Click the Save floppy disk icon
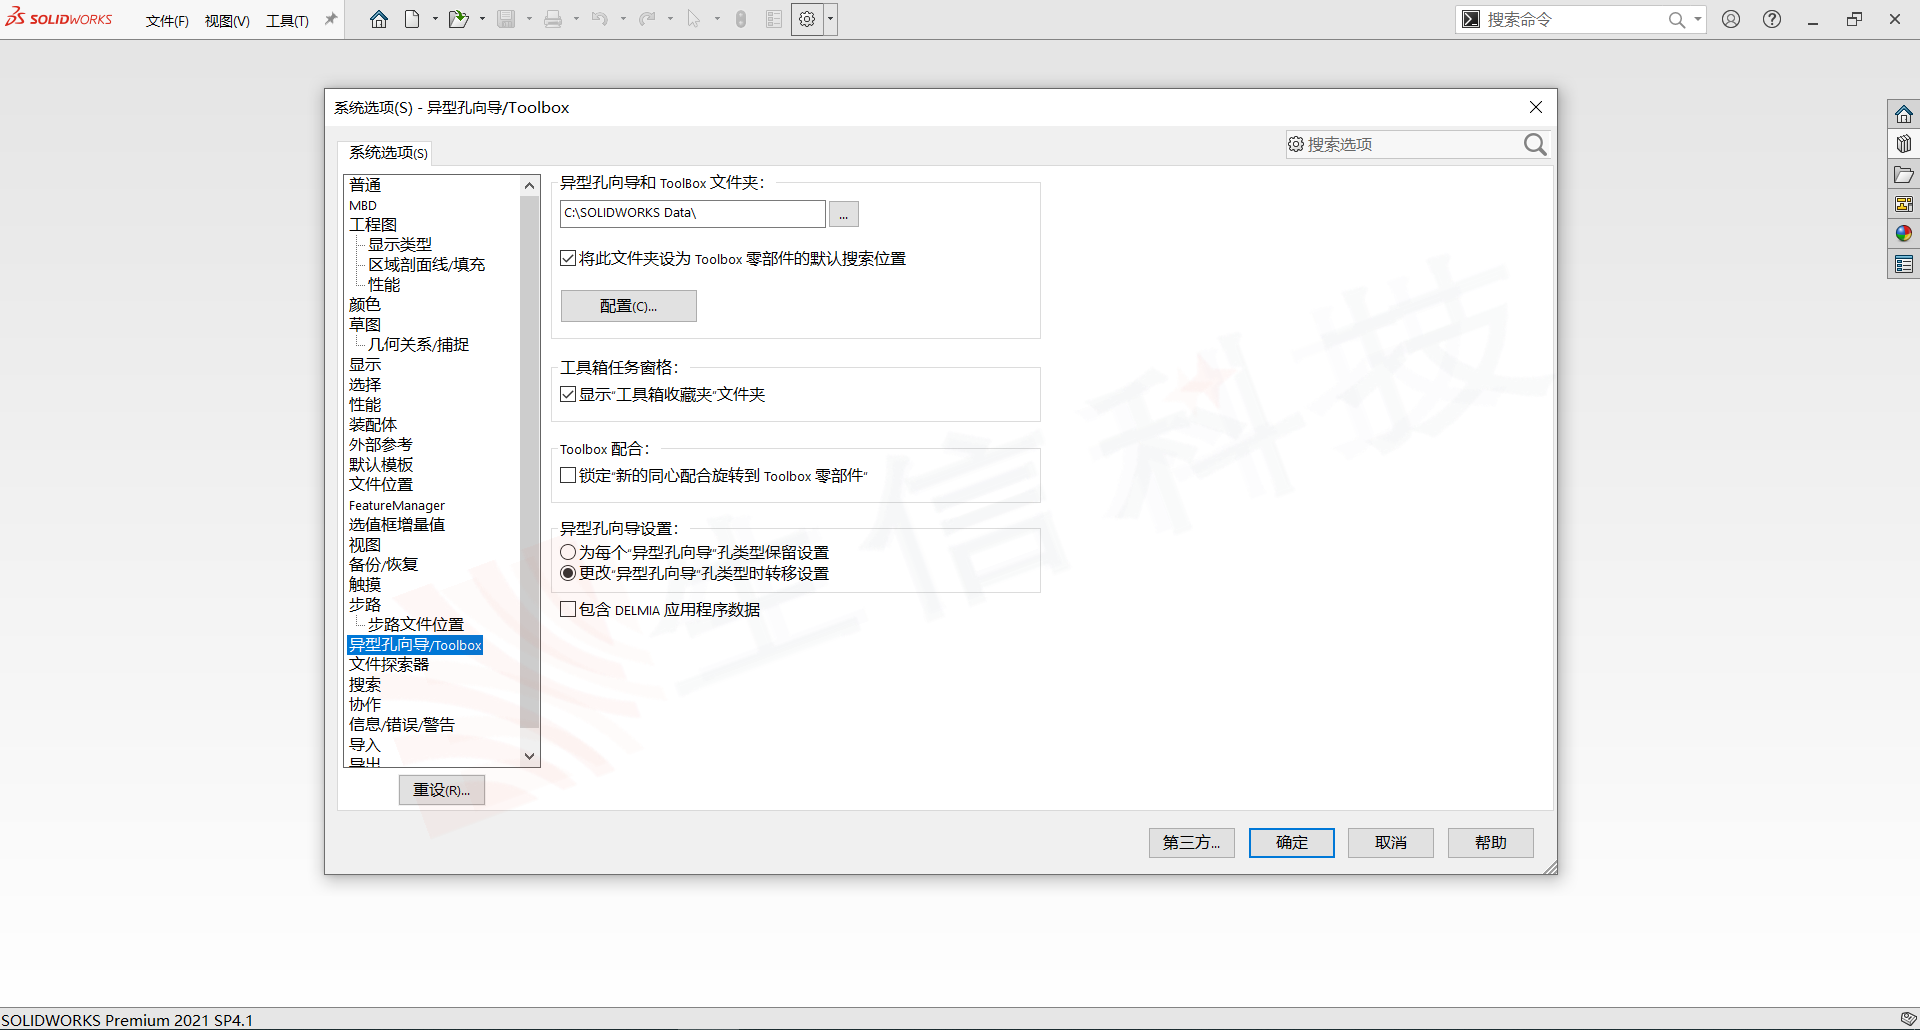 point(507,19)
